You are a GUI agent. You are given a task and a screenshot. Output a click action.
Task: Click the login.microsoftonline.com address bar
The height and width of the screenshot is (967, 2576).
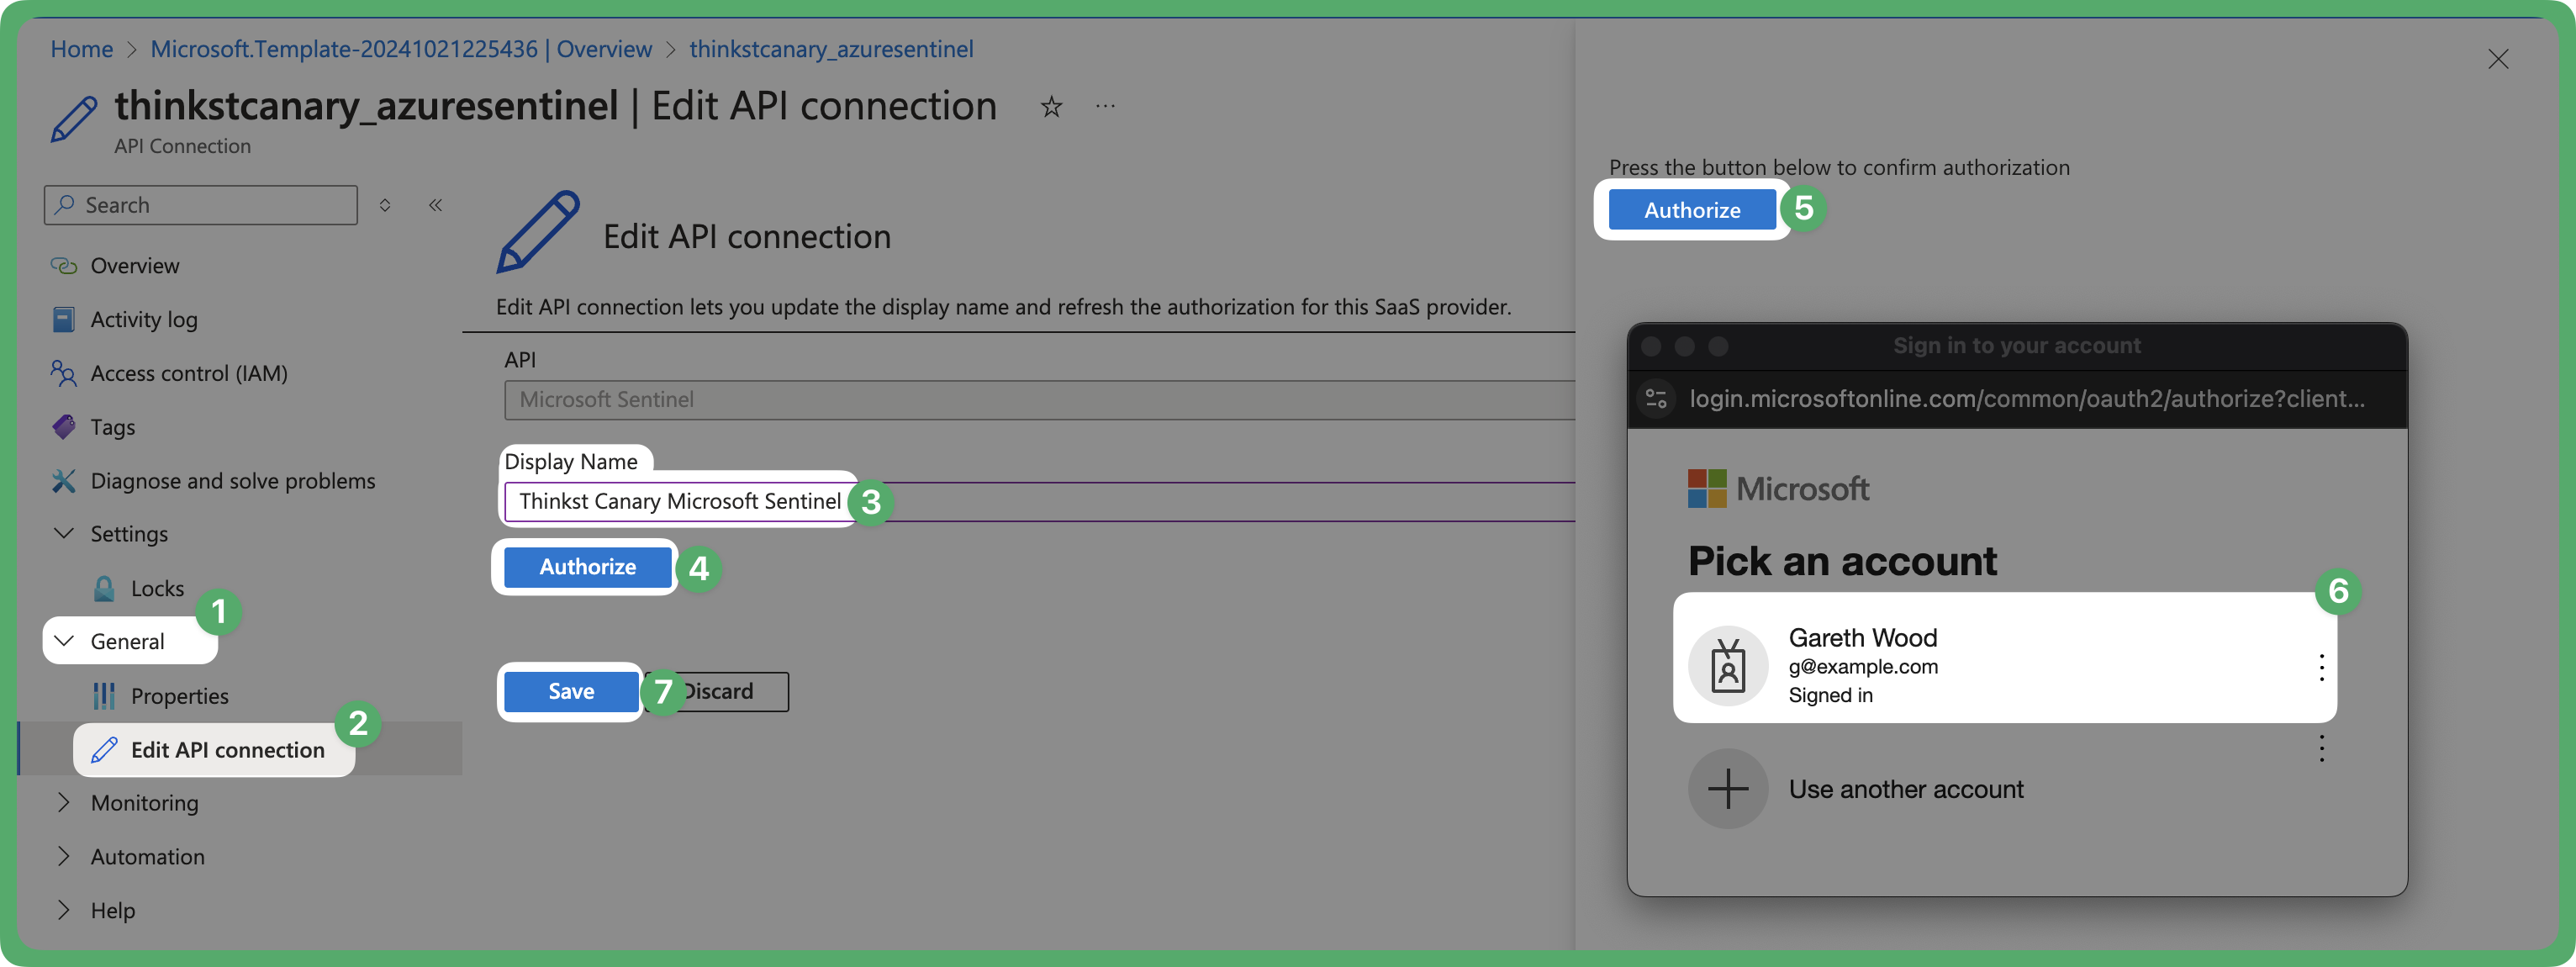click(x=2026, y=399)
